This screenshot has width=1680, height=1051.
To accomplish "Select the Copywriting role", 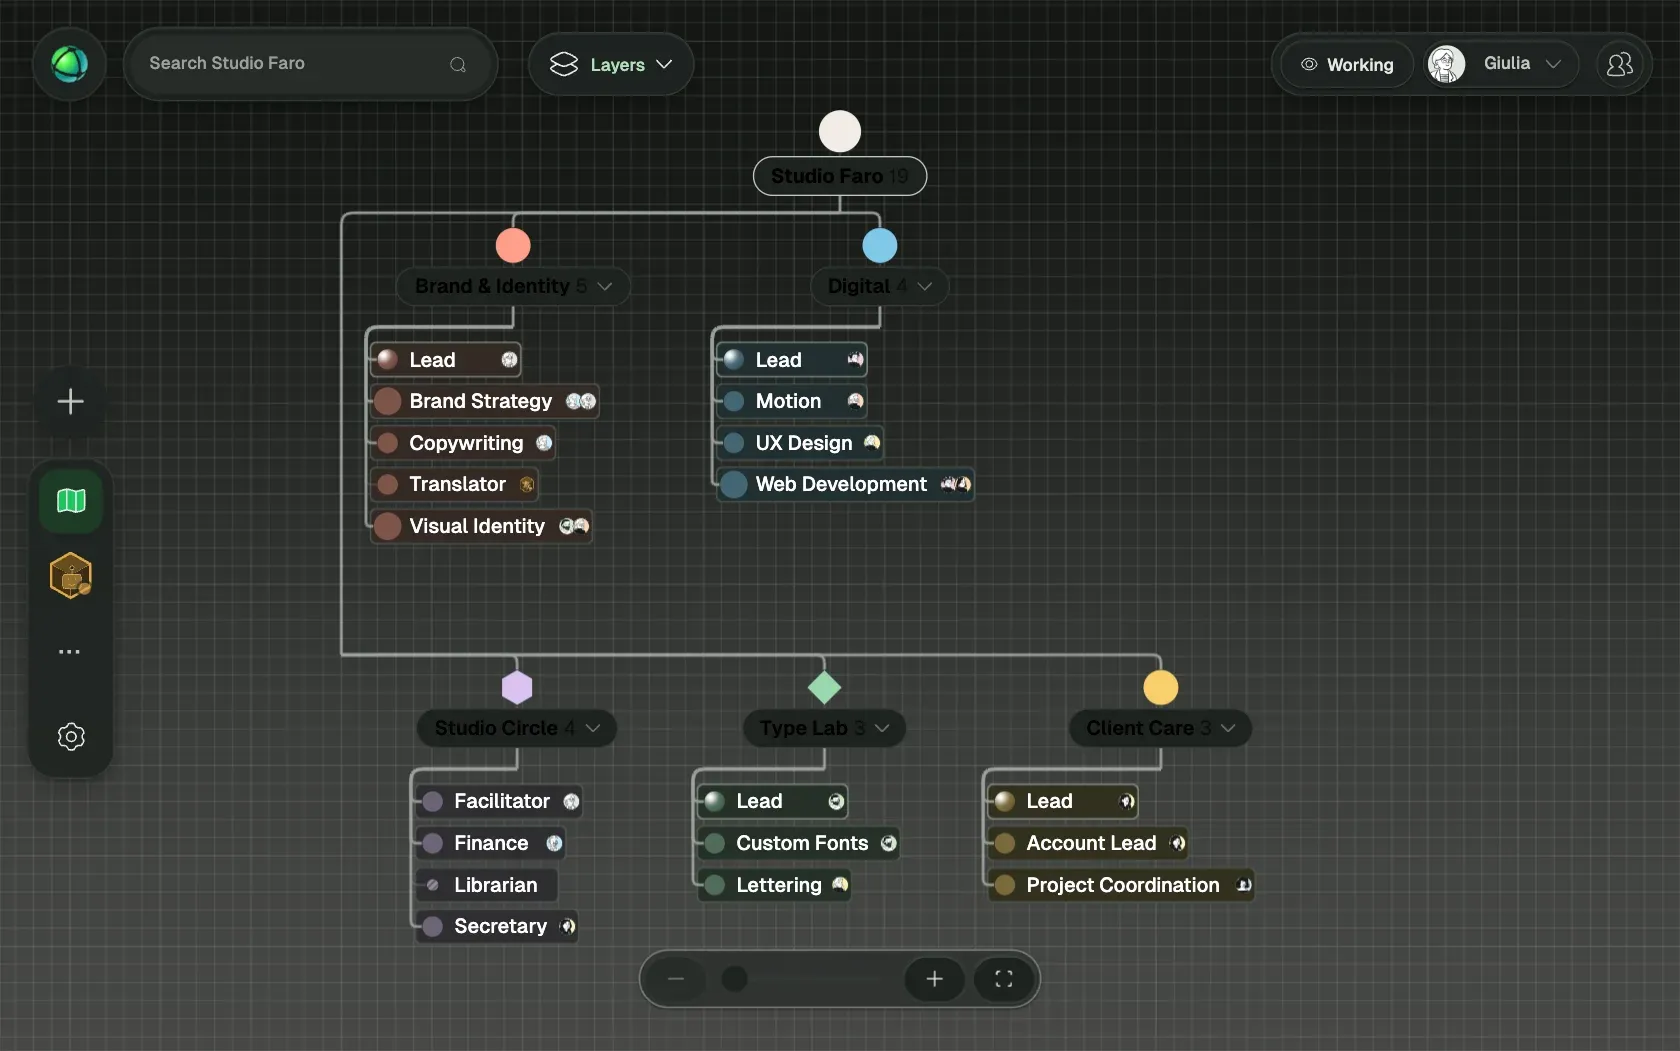I will (464, 443).
